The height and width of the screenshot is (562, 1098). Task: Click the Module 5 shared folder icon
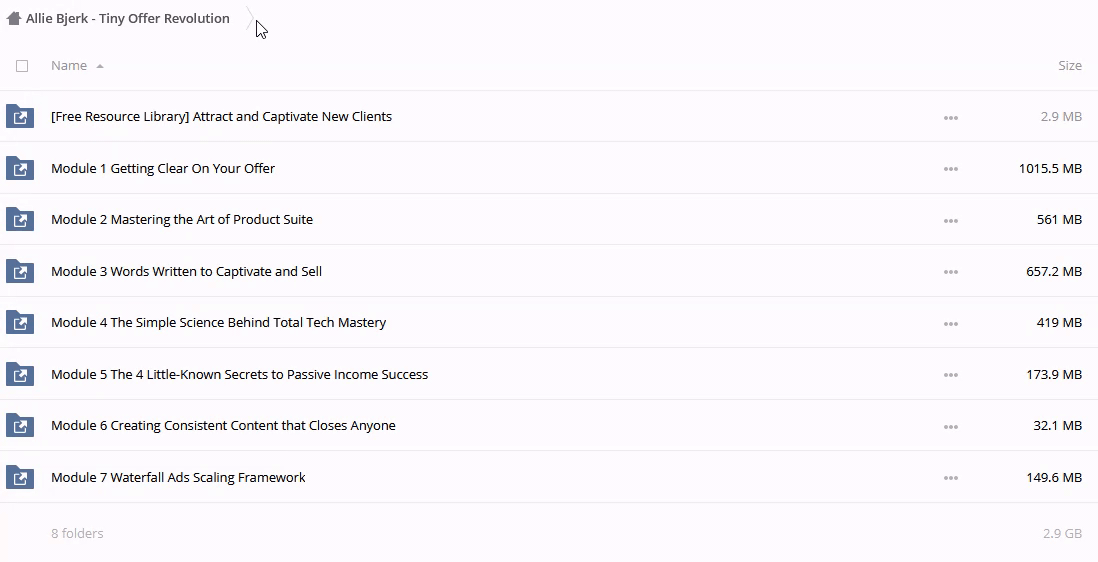[x=20, y=374]
